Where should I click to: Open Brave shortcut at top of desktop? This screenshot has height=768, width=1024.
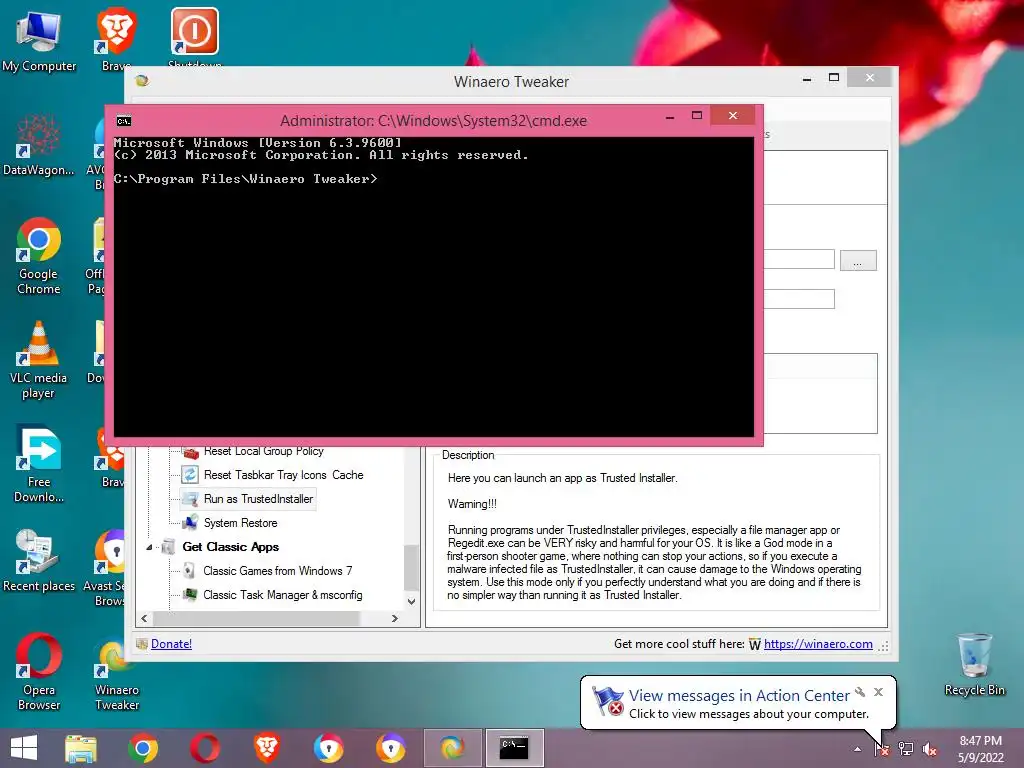pyautogui.click(x=116, y=38)
